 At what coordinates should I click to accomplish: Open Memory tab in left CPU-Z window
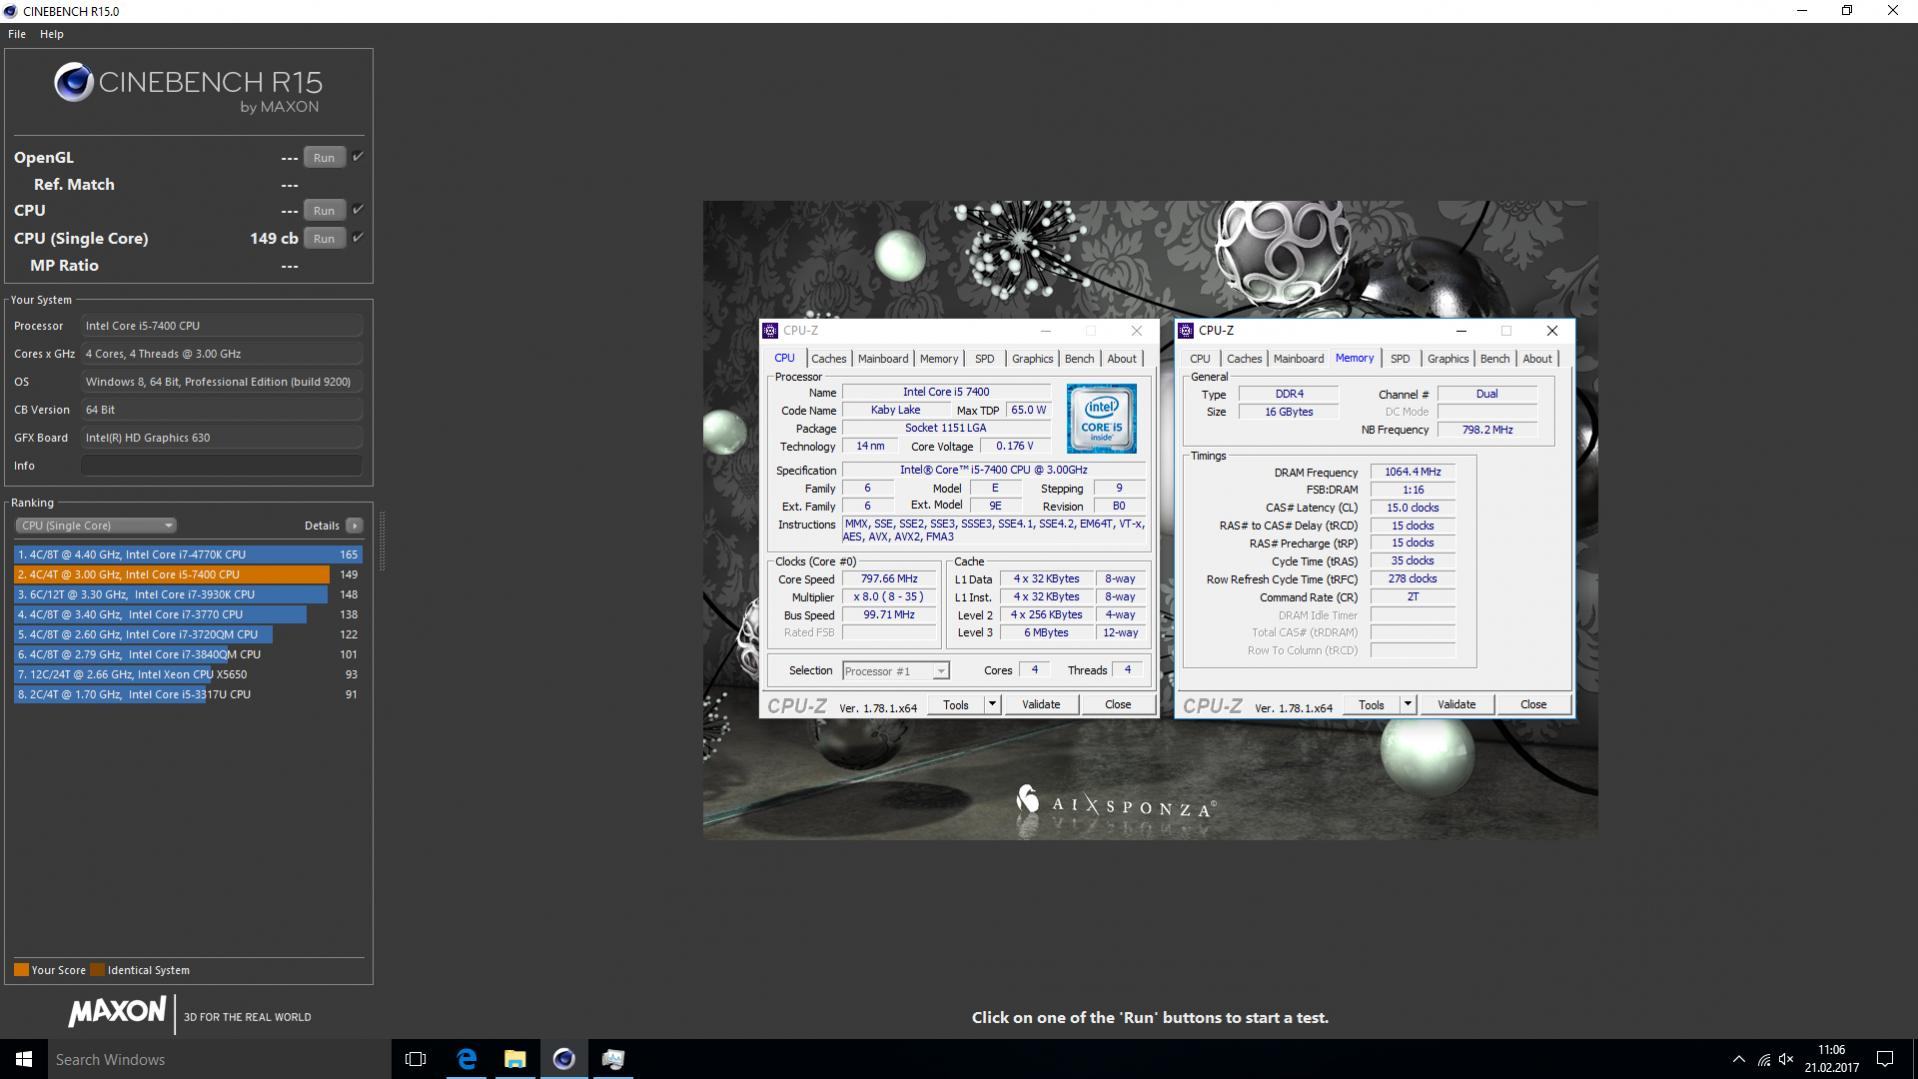point(939,359)
